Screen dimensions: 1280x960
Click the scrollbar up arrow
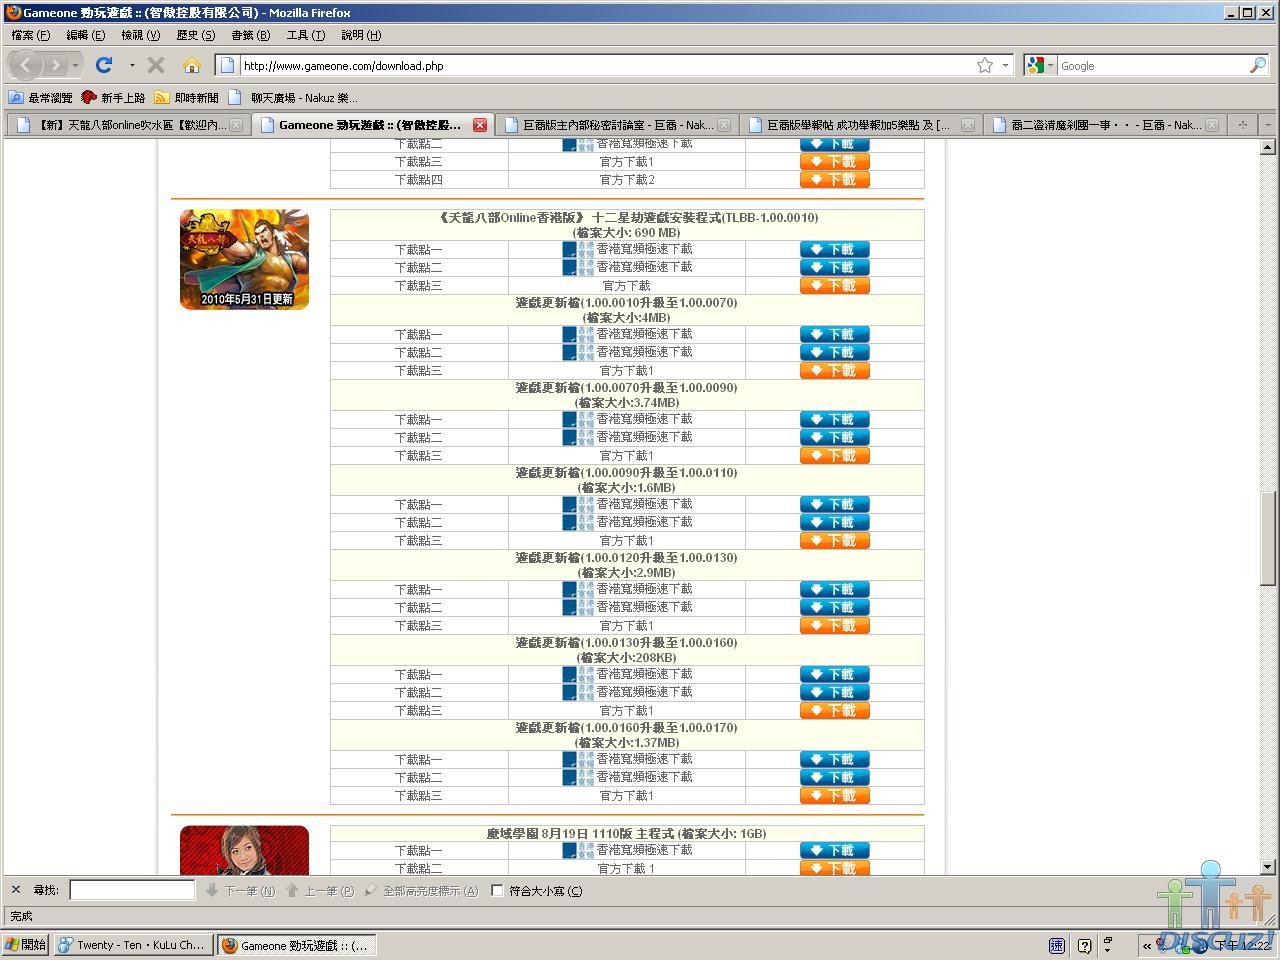pyautogui.click(x=1268, y=147)
